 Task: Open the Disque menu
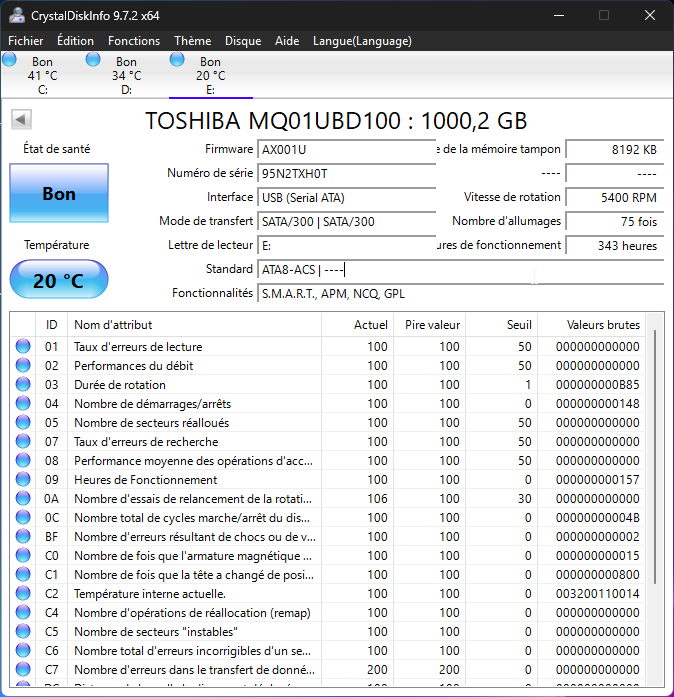(243, 41)
